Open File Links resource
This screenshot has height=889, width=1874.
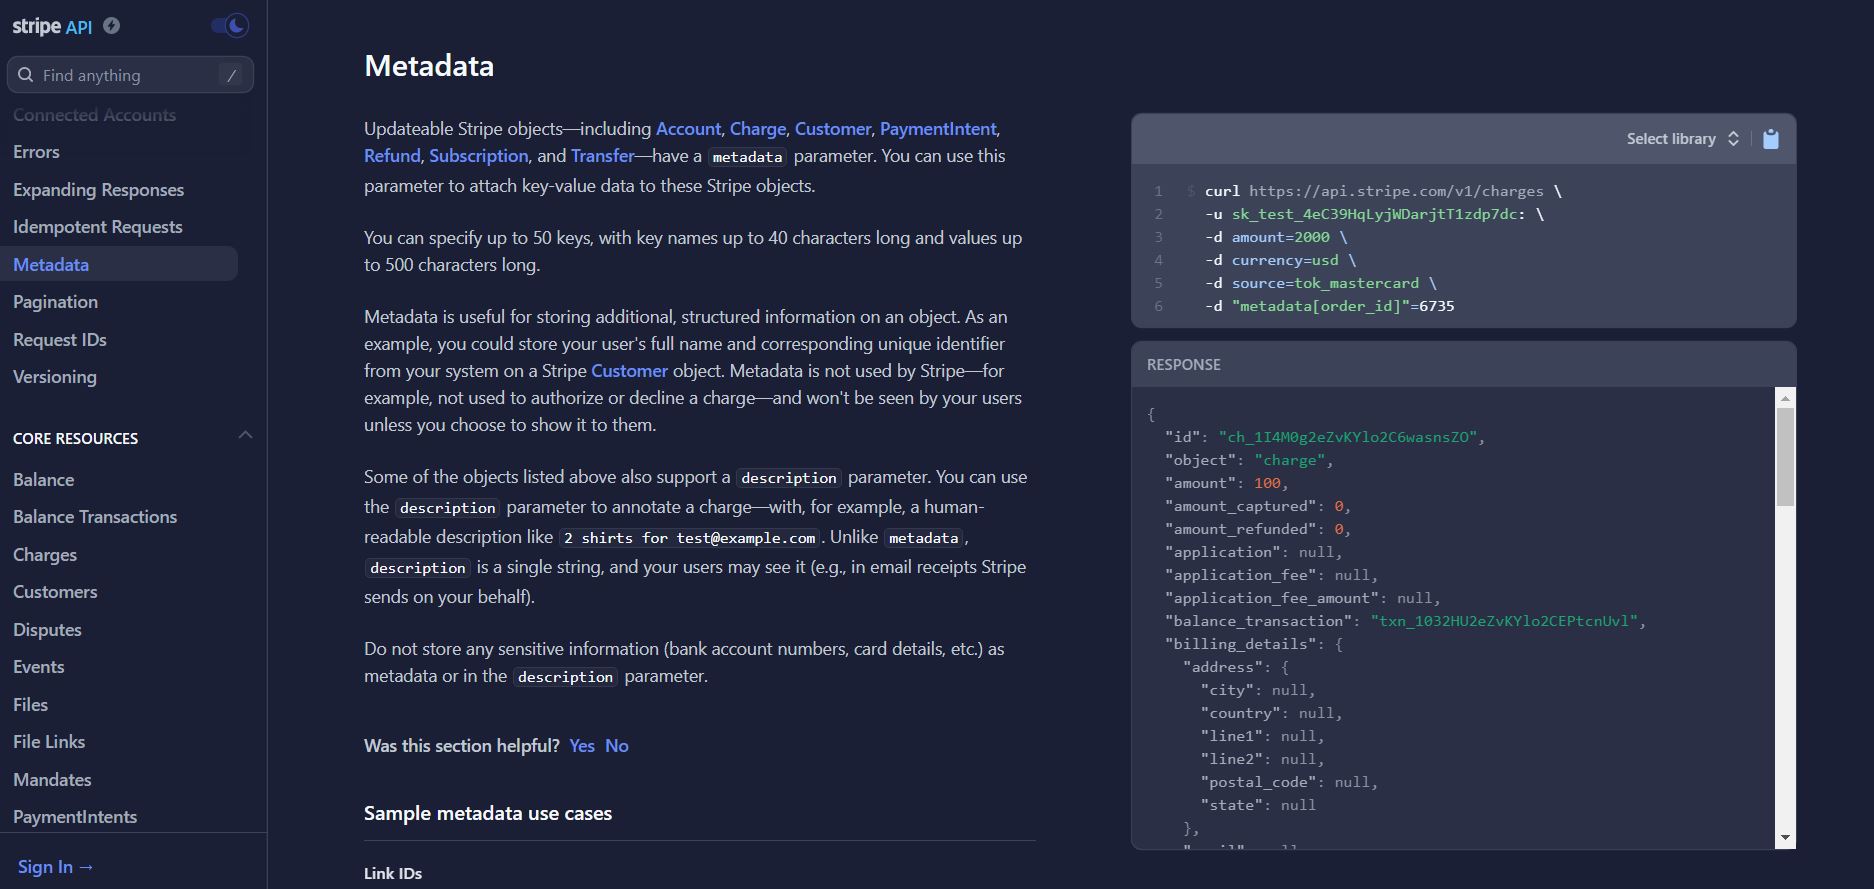[49, 742]
